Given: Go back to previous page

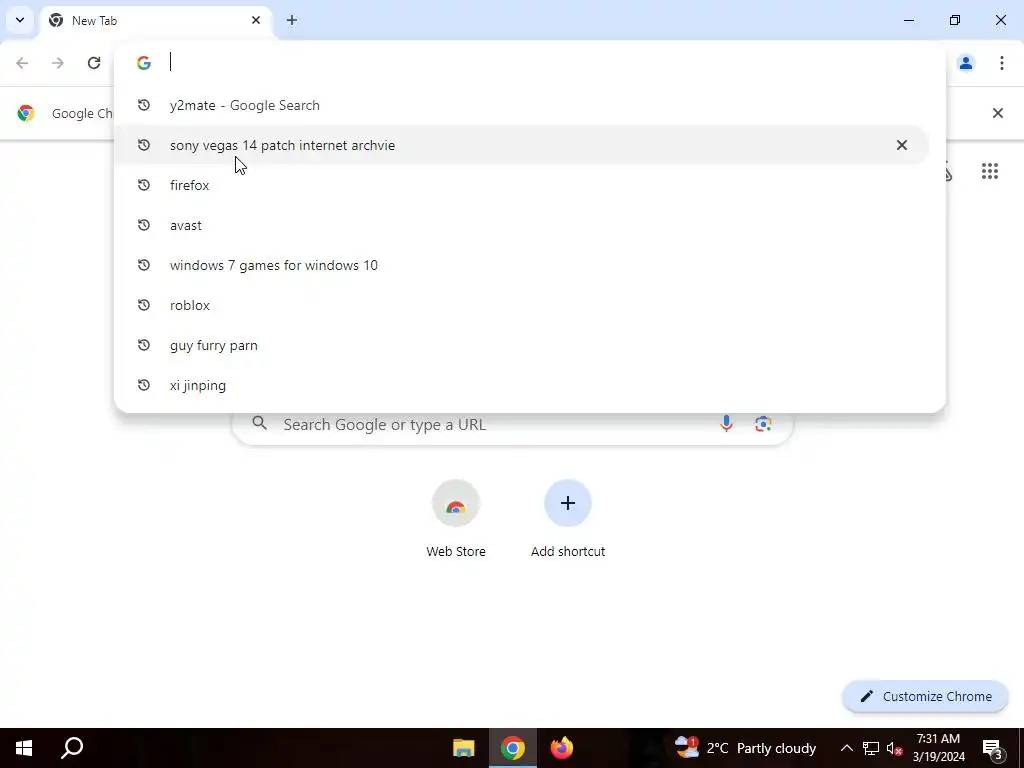Looking at the screenshot, I should pos(22,63).
